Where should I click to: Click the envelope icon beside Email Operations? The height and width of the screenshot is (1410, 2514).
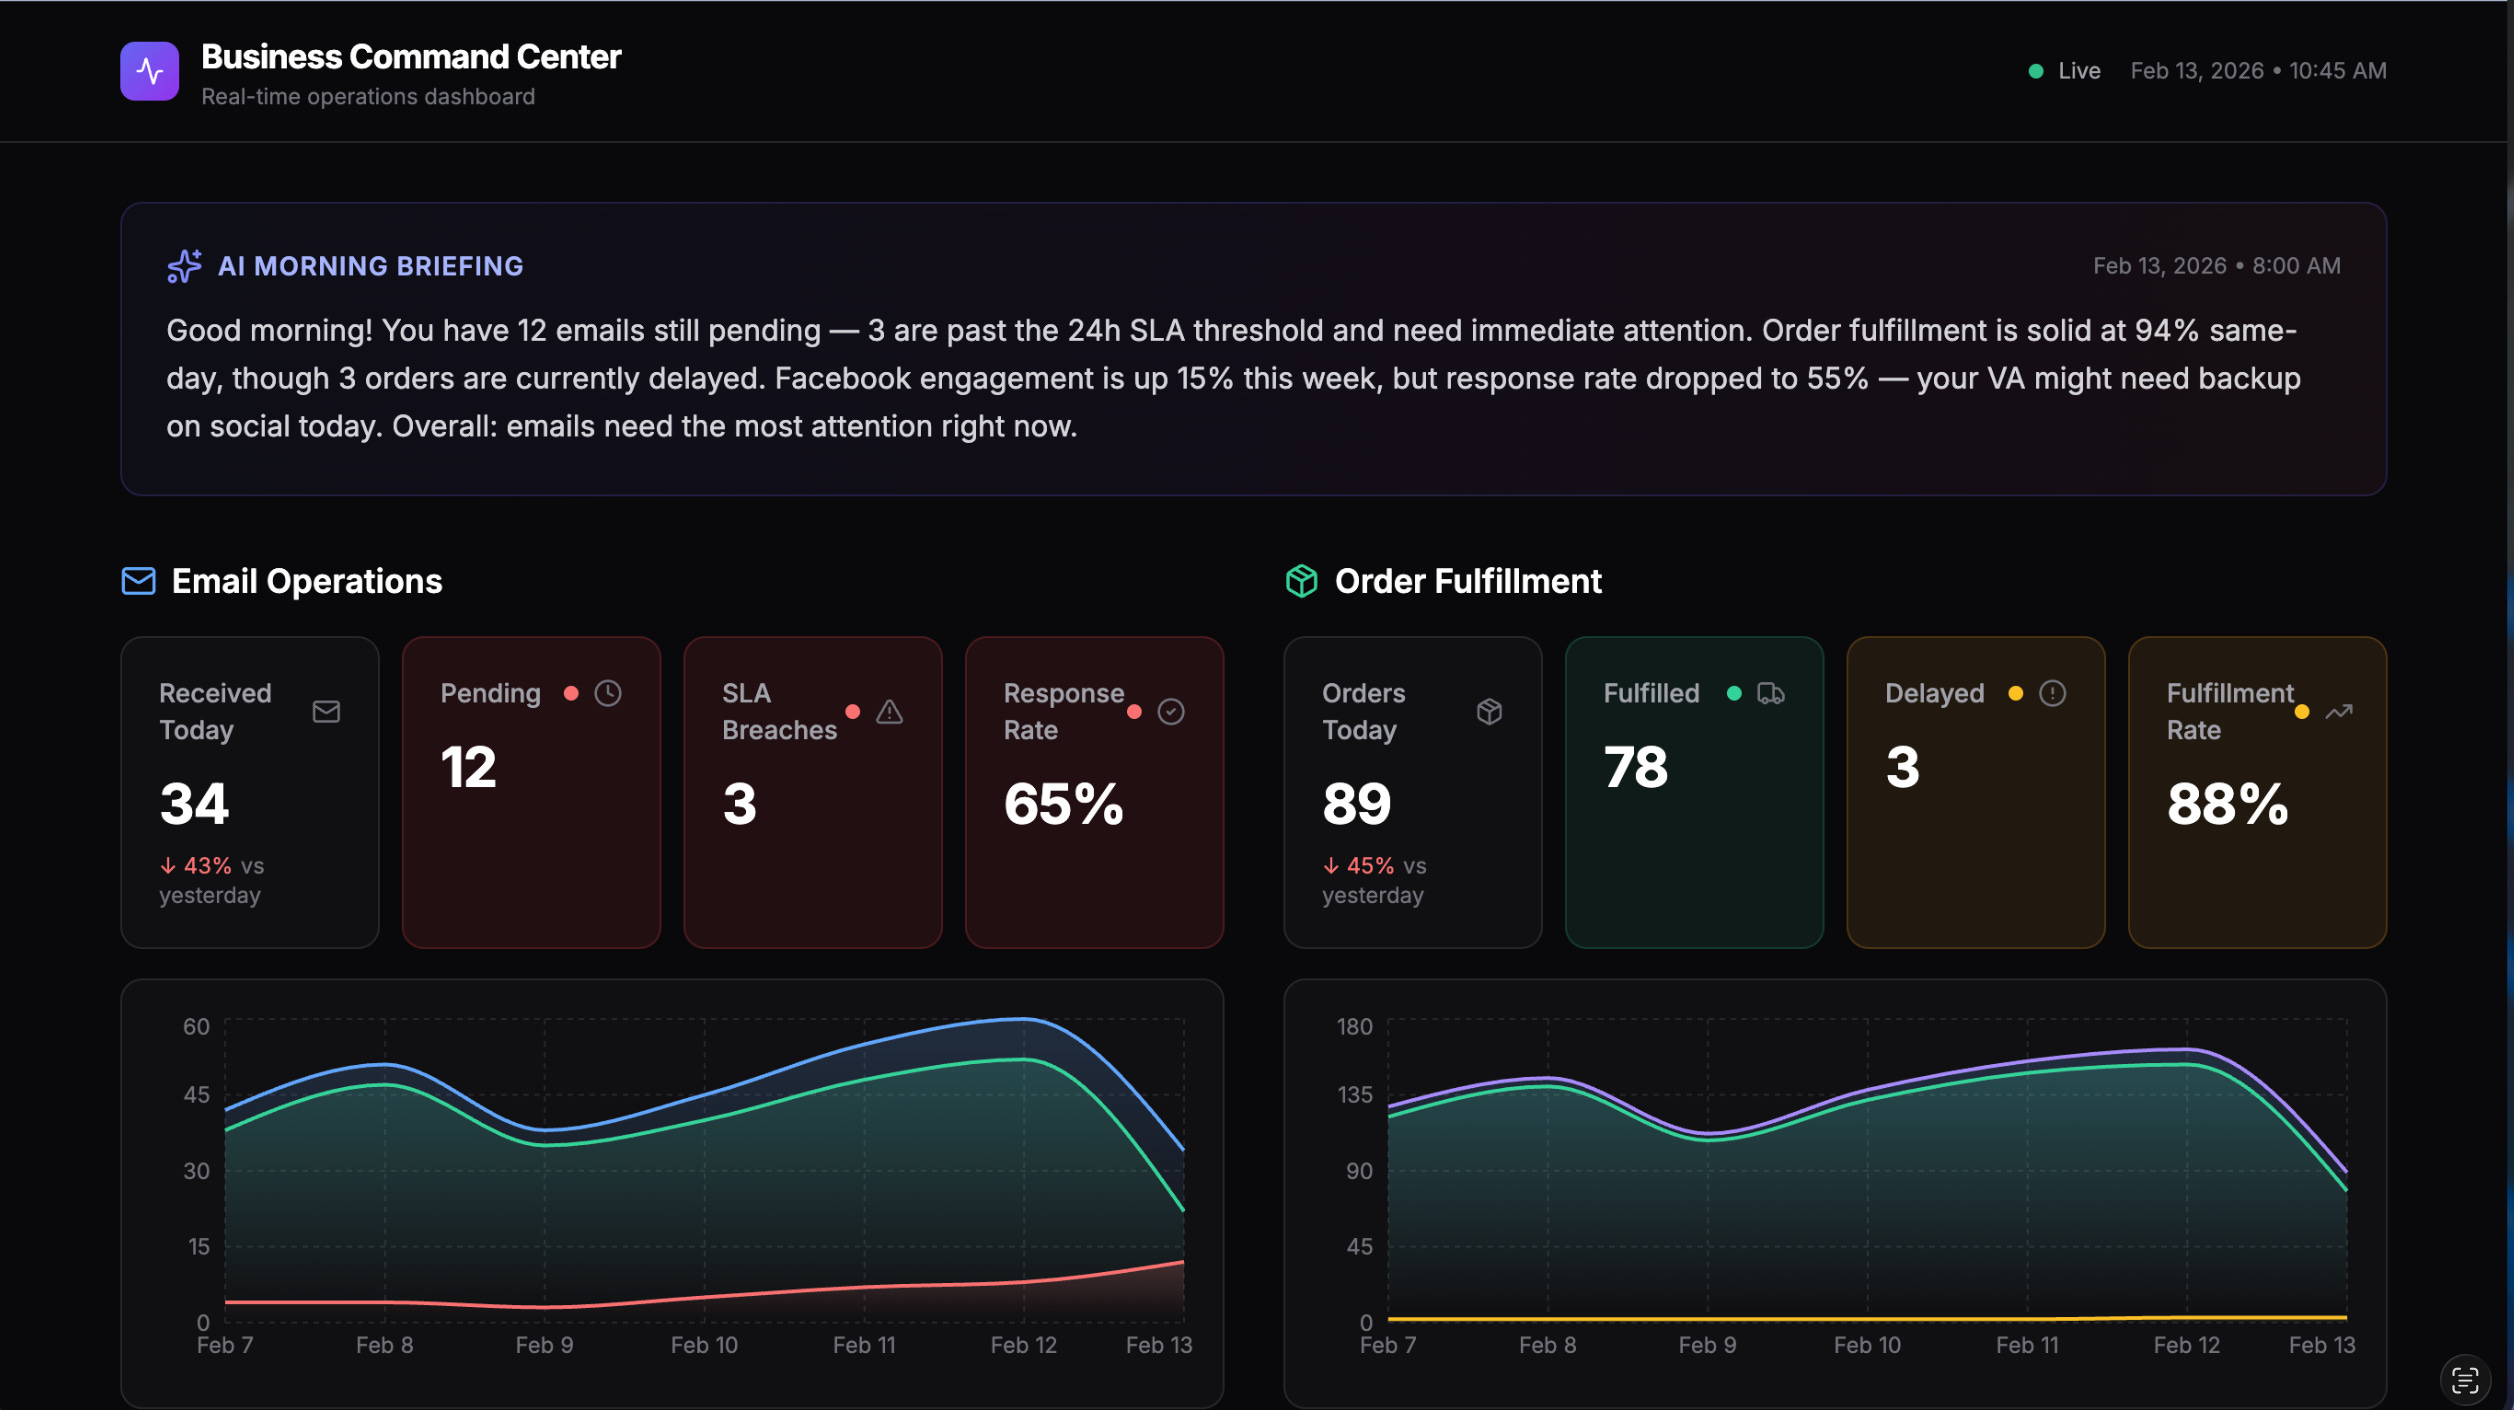(x=138, y=581)
